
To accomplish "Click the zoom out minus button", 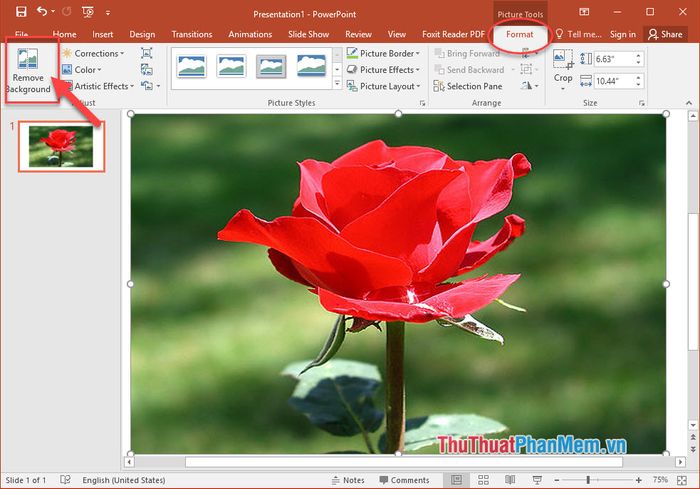I will point(557,480).
